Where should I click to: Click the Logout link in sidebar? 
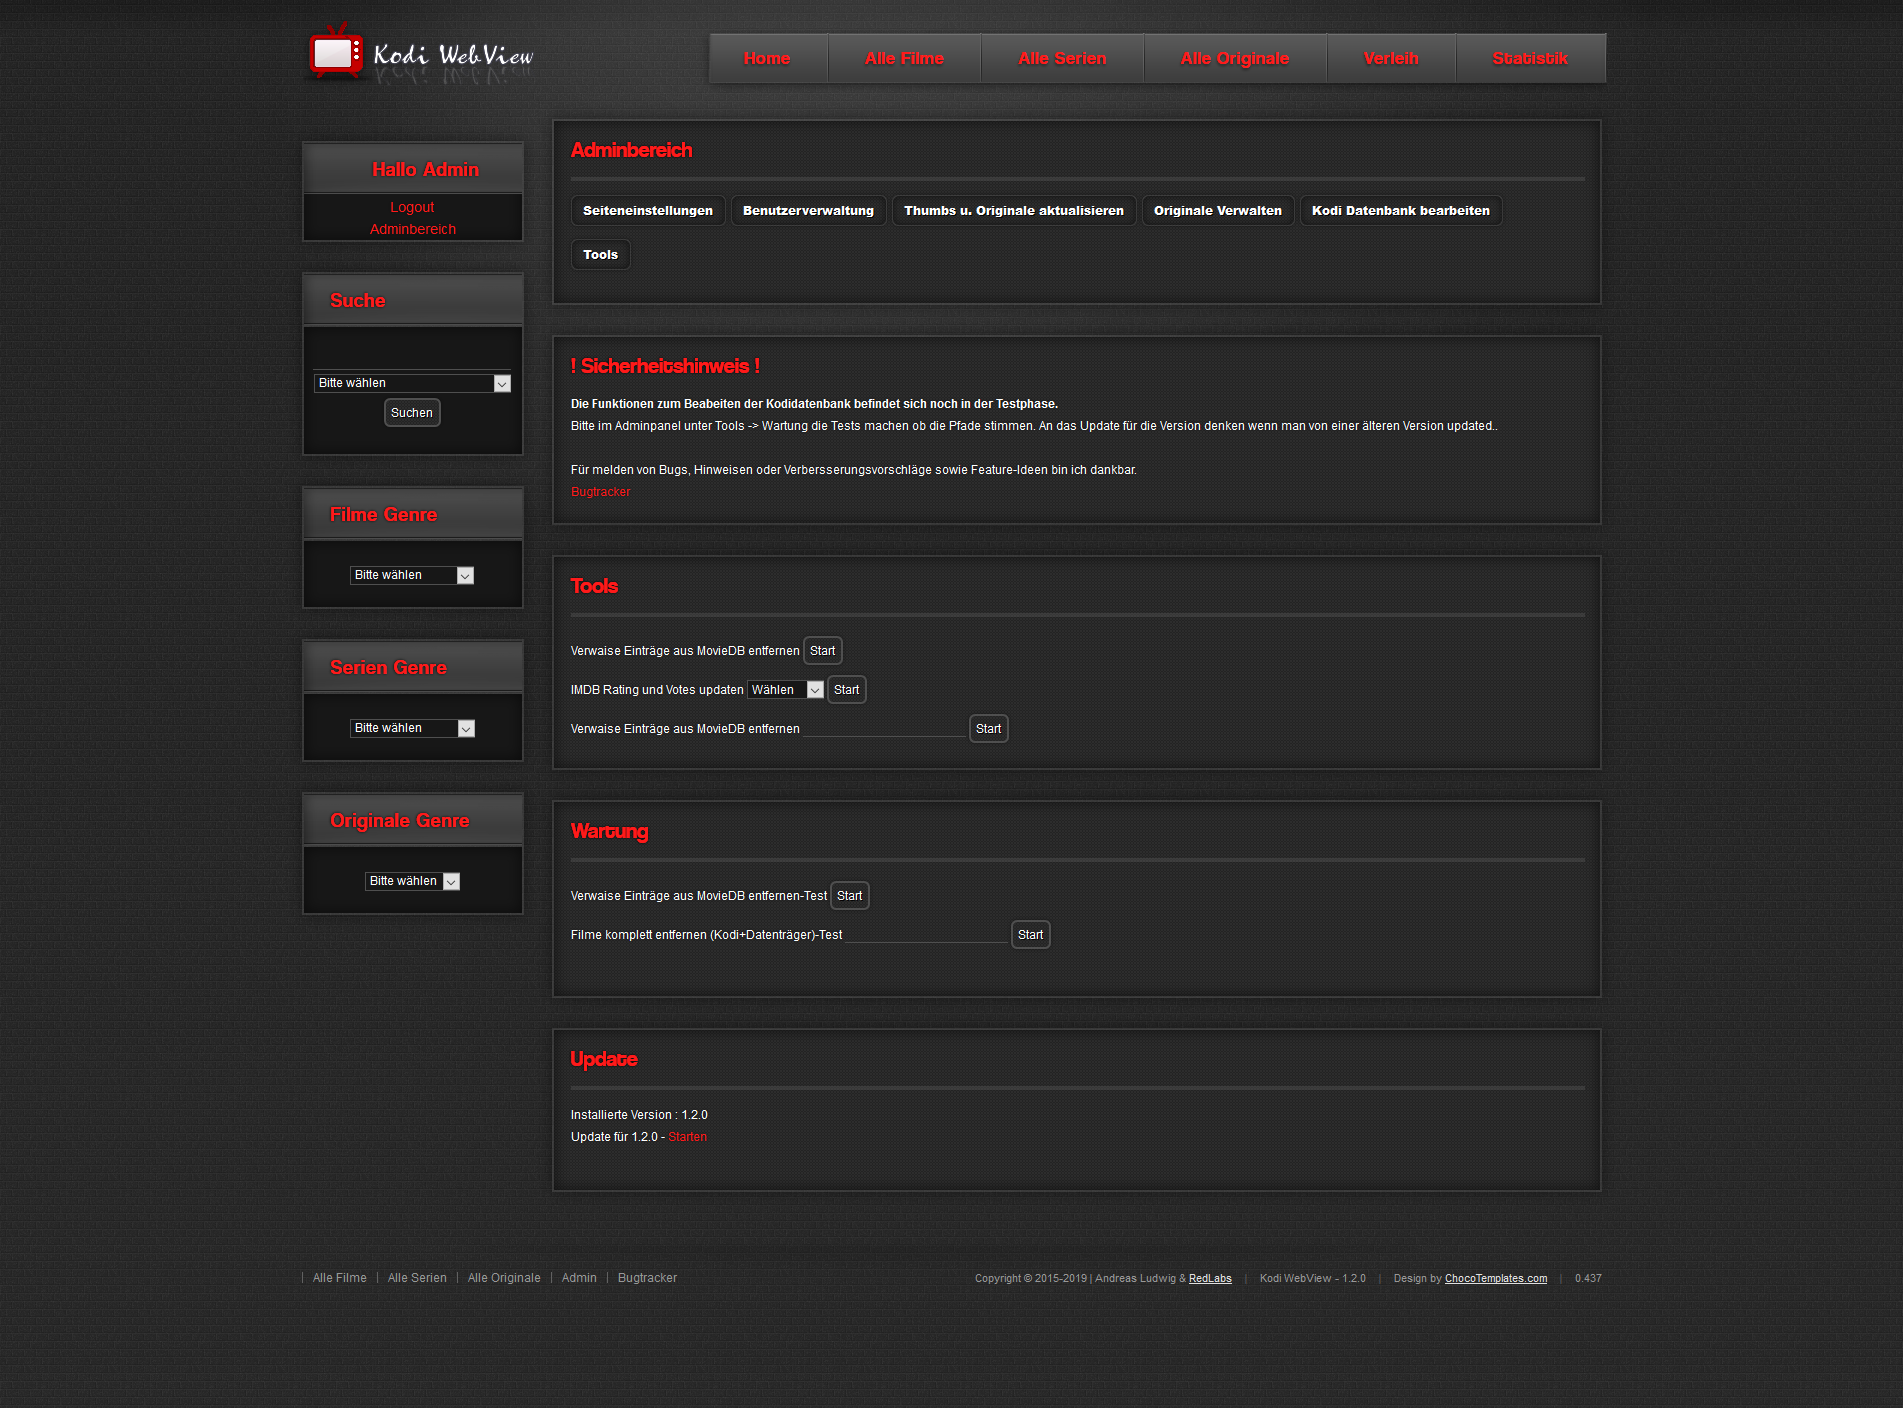point(412,207)
